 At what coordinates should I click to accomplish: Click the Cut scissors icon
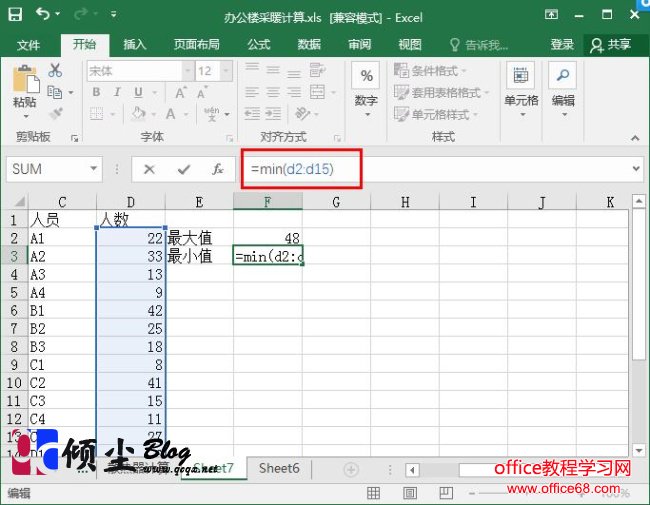pos(55,70)
